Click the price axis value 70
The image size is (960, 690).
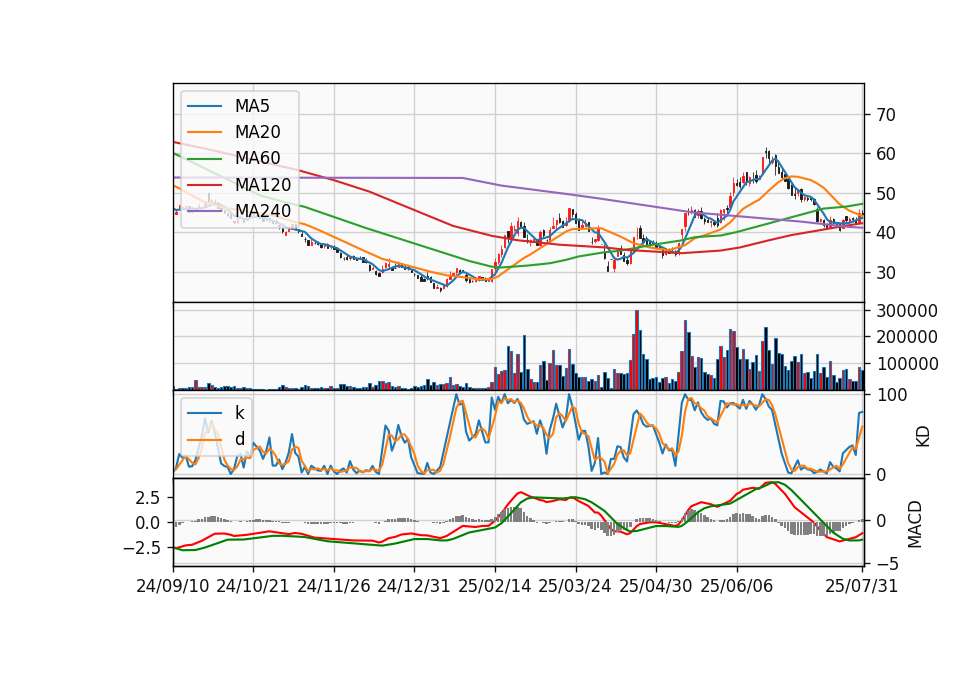[885, 115]
